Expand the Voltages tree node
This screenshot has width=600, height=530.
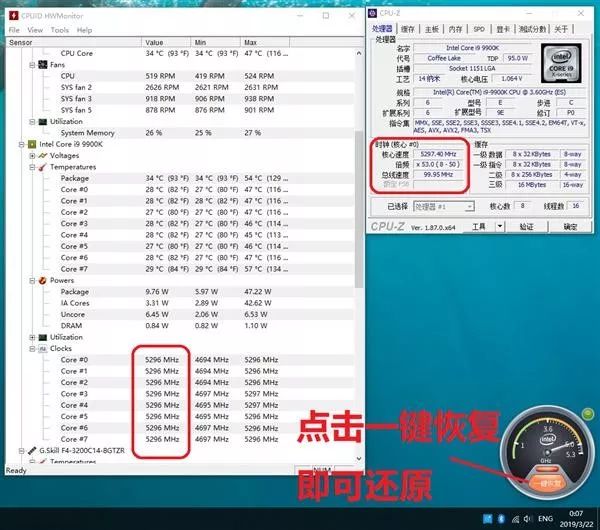33,156
